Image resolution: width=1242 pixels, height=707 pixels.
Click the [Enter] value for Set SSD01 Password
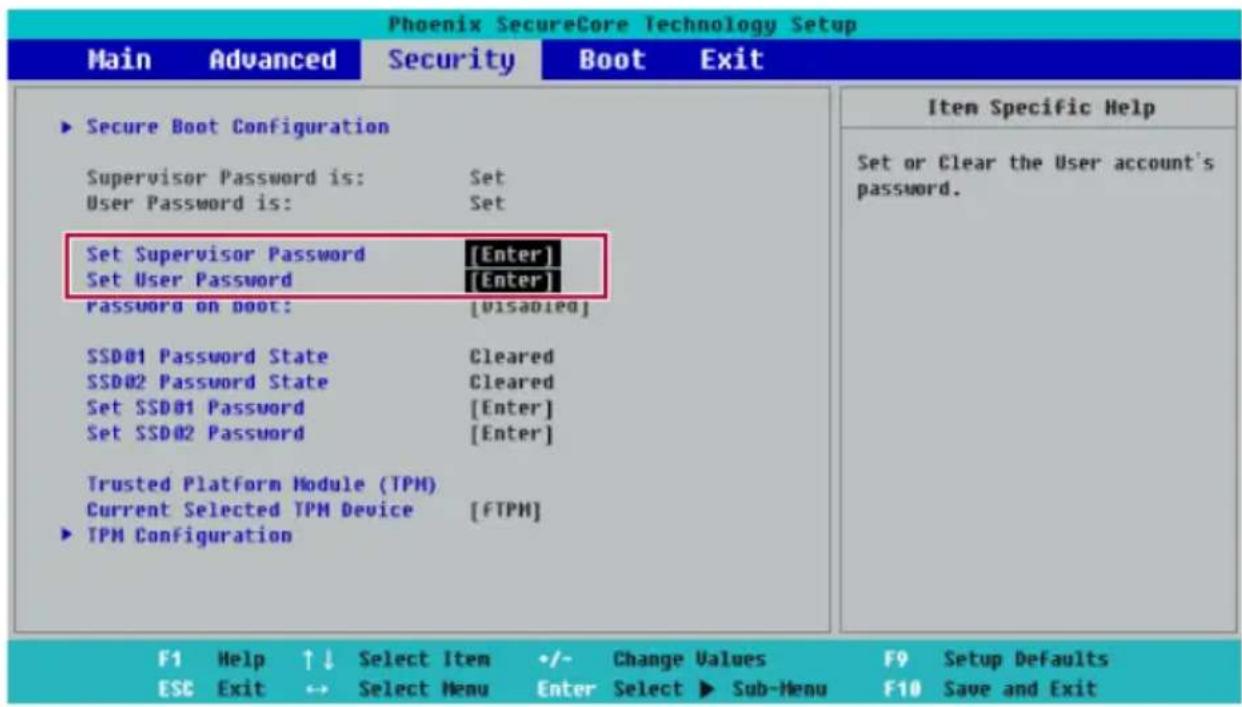[511, 408]
